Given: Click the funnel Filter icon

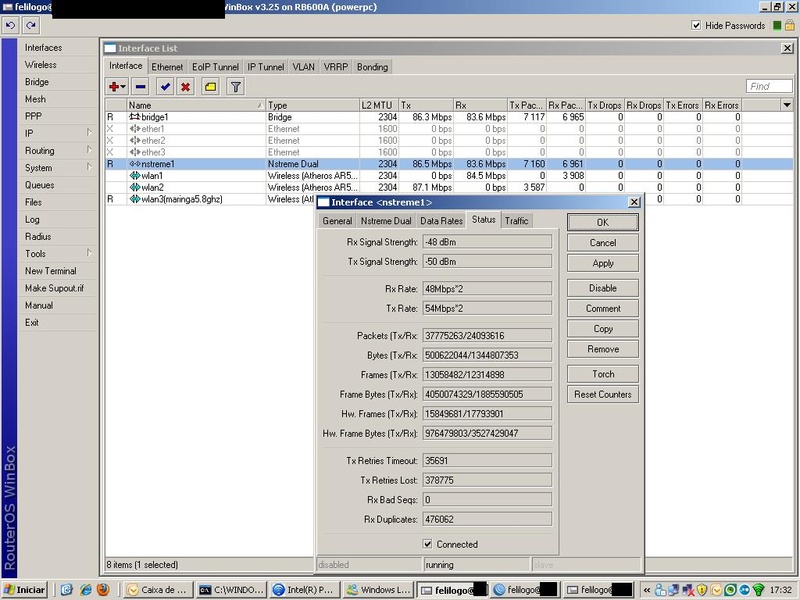Looking at the screenshot, I should pos(235,87).
